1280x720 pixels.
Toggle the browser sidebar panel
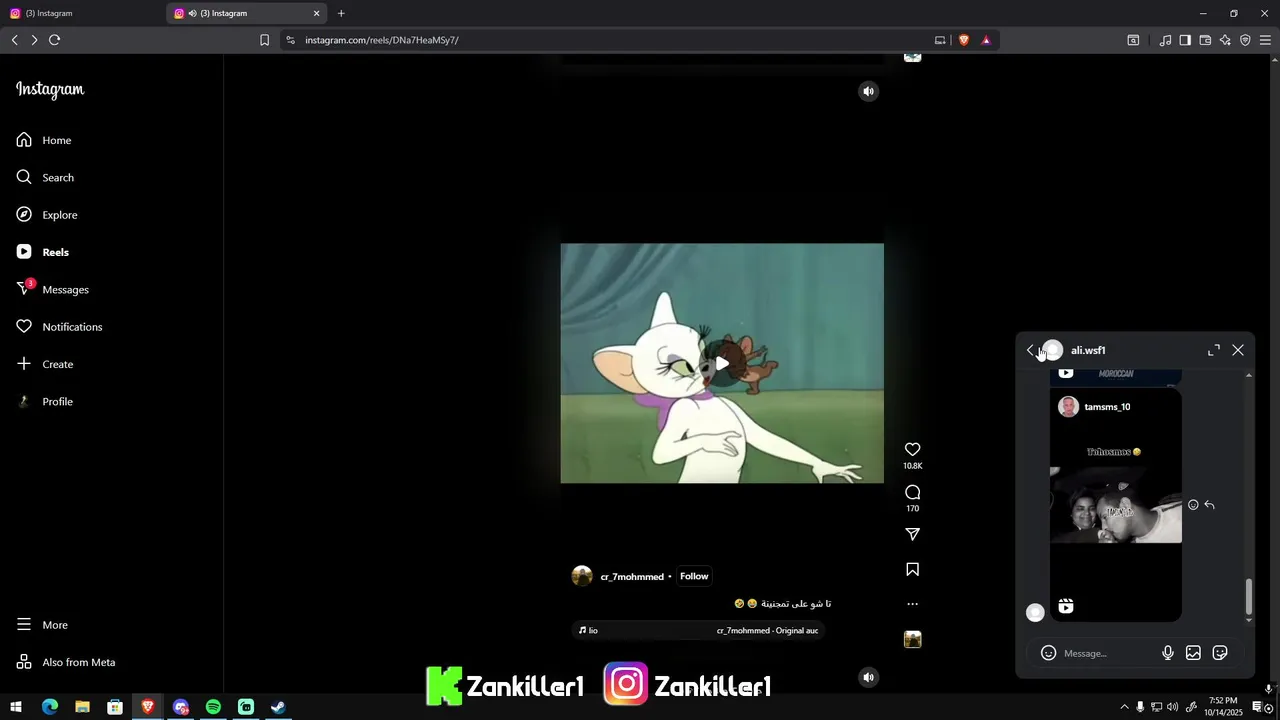coord(1185,40)
